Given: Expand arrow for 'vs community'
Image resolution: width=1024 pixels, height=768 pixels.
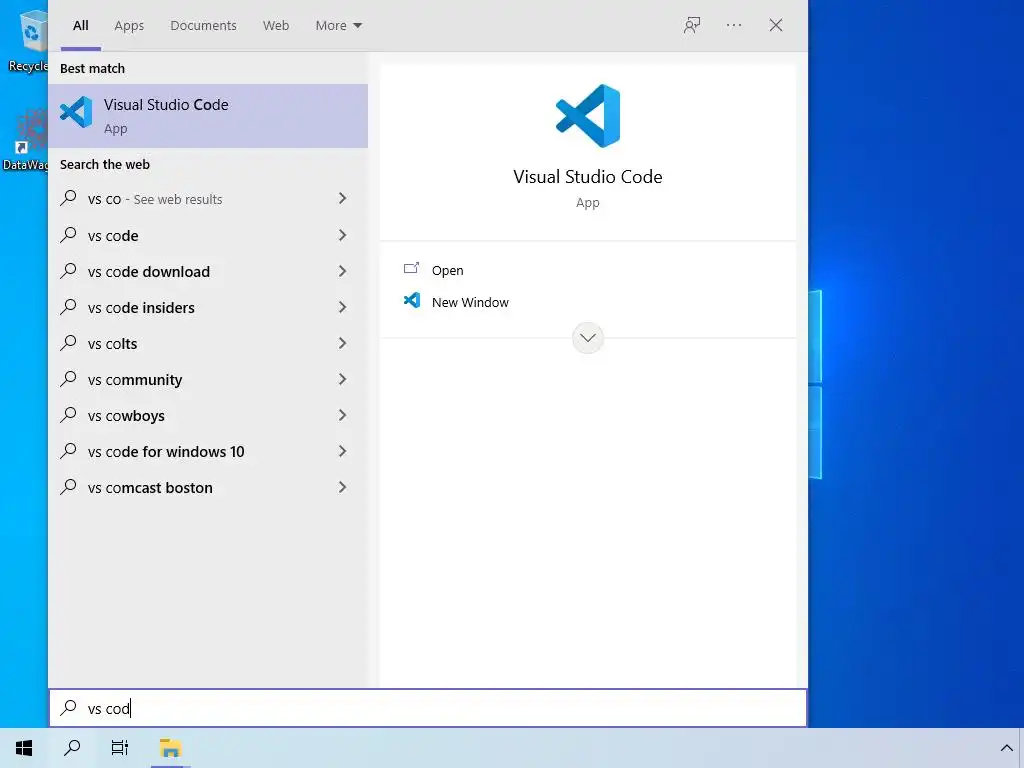Looking at the screenshot, I should (342, 379).
